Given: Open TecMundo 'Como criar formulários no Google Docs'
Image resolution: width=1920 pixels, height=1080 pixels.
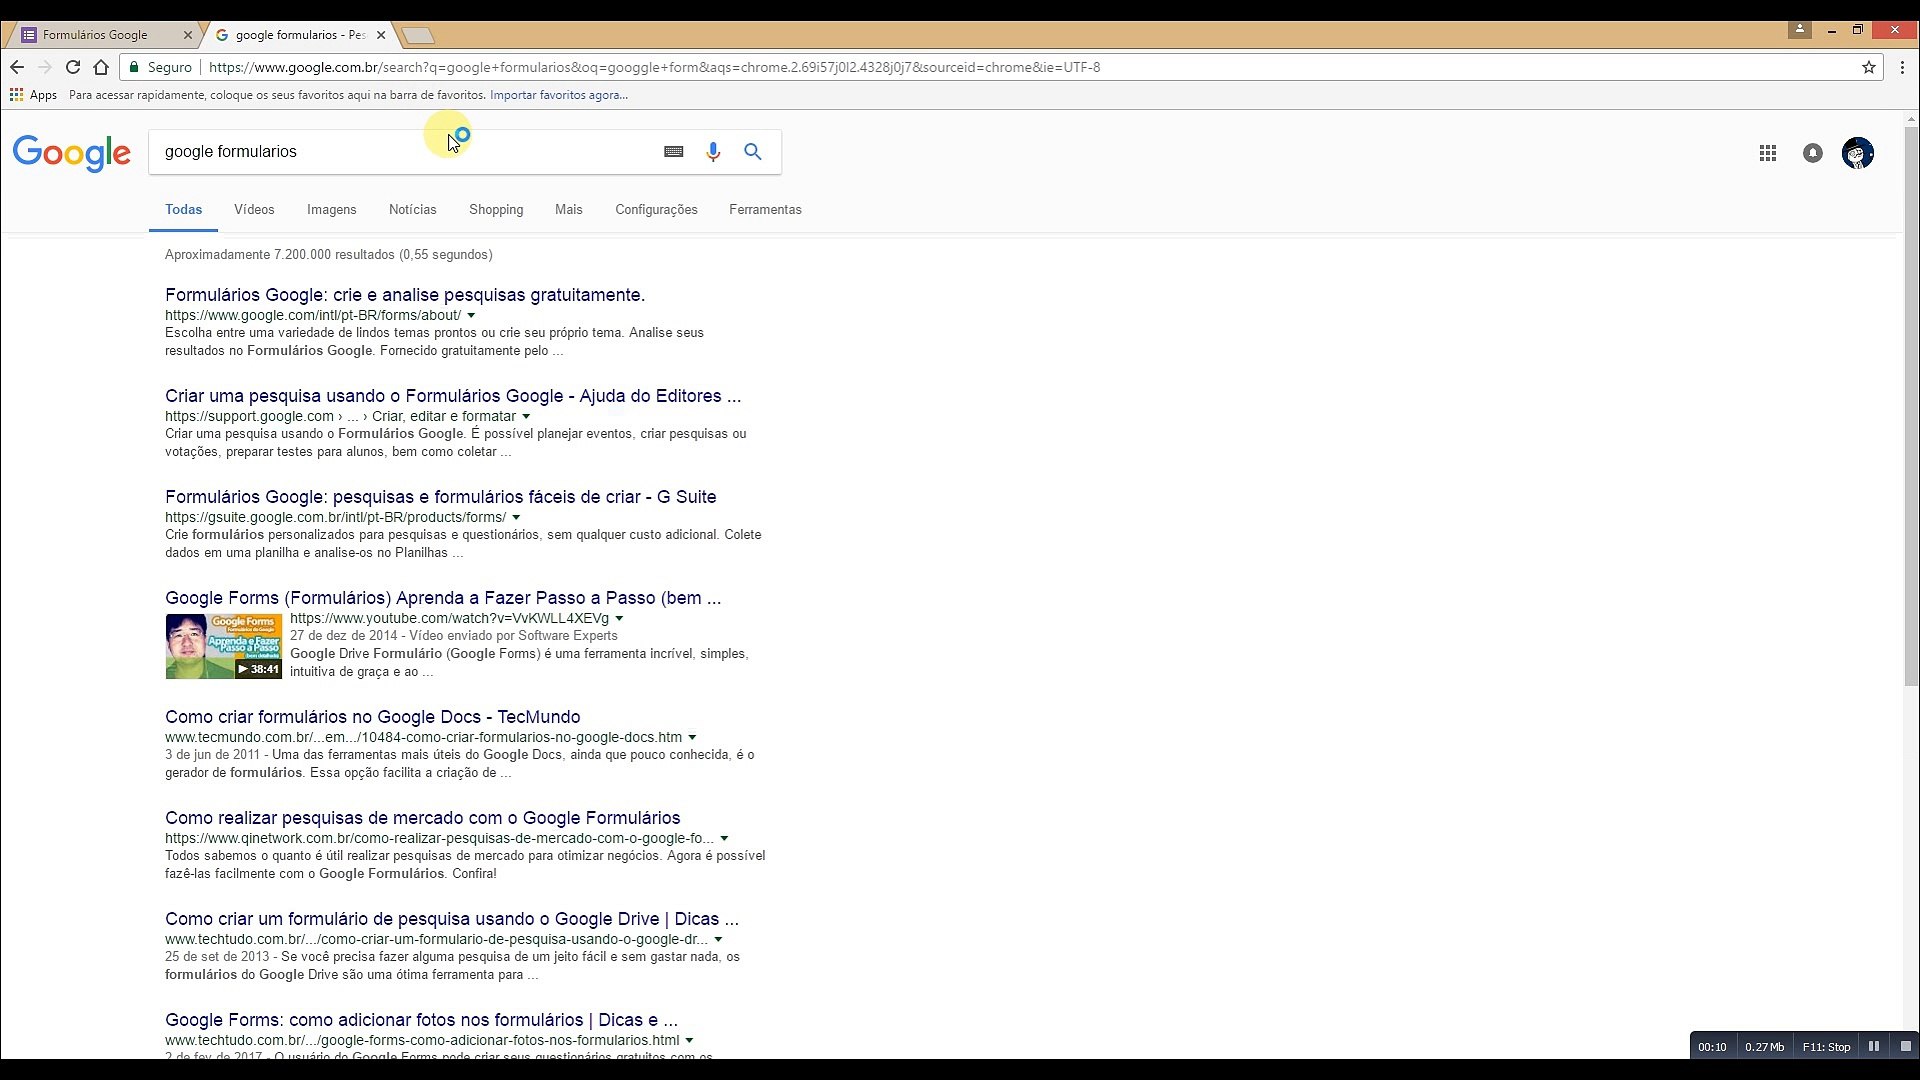Looking at the screenshot, I should click(373, 717).
